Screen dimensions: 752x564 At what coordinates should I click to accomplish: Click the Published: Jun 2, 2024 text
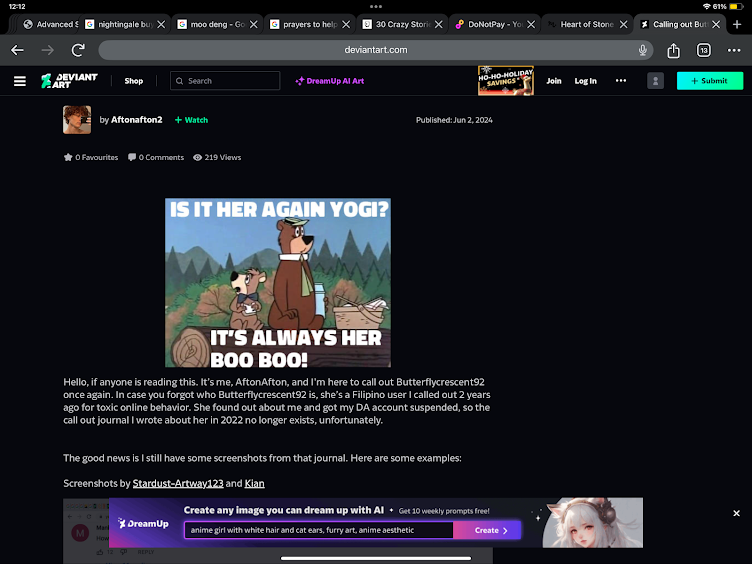click(454, 120)
